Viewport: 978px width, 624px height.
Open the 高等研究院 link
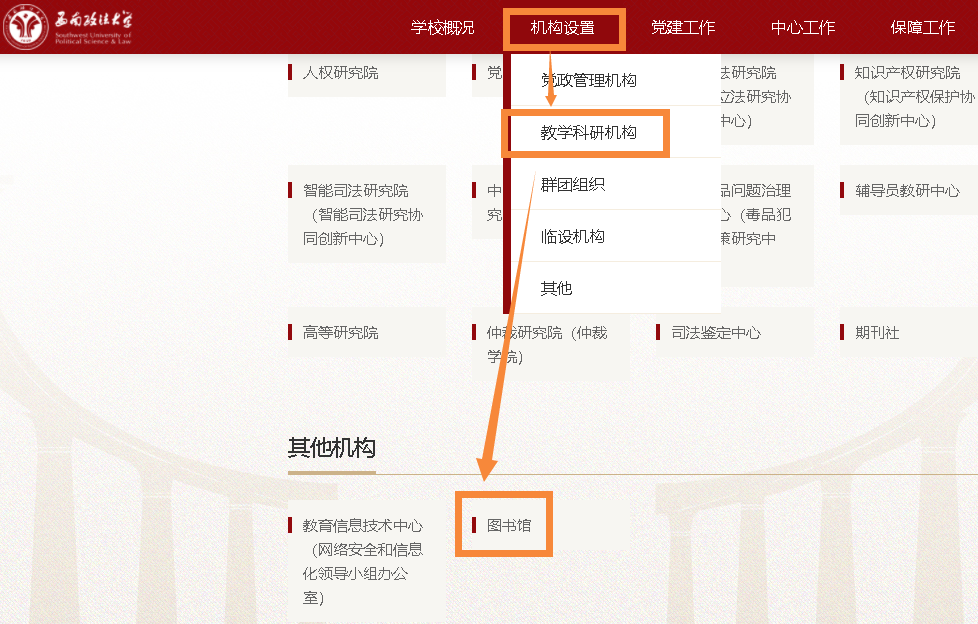(x=341, y=333)
